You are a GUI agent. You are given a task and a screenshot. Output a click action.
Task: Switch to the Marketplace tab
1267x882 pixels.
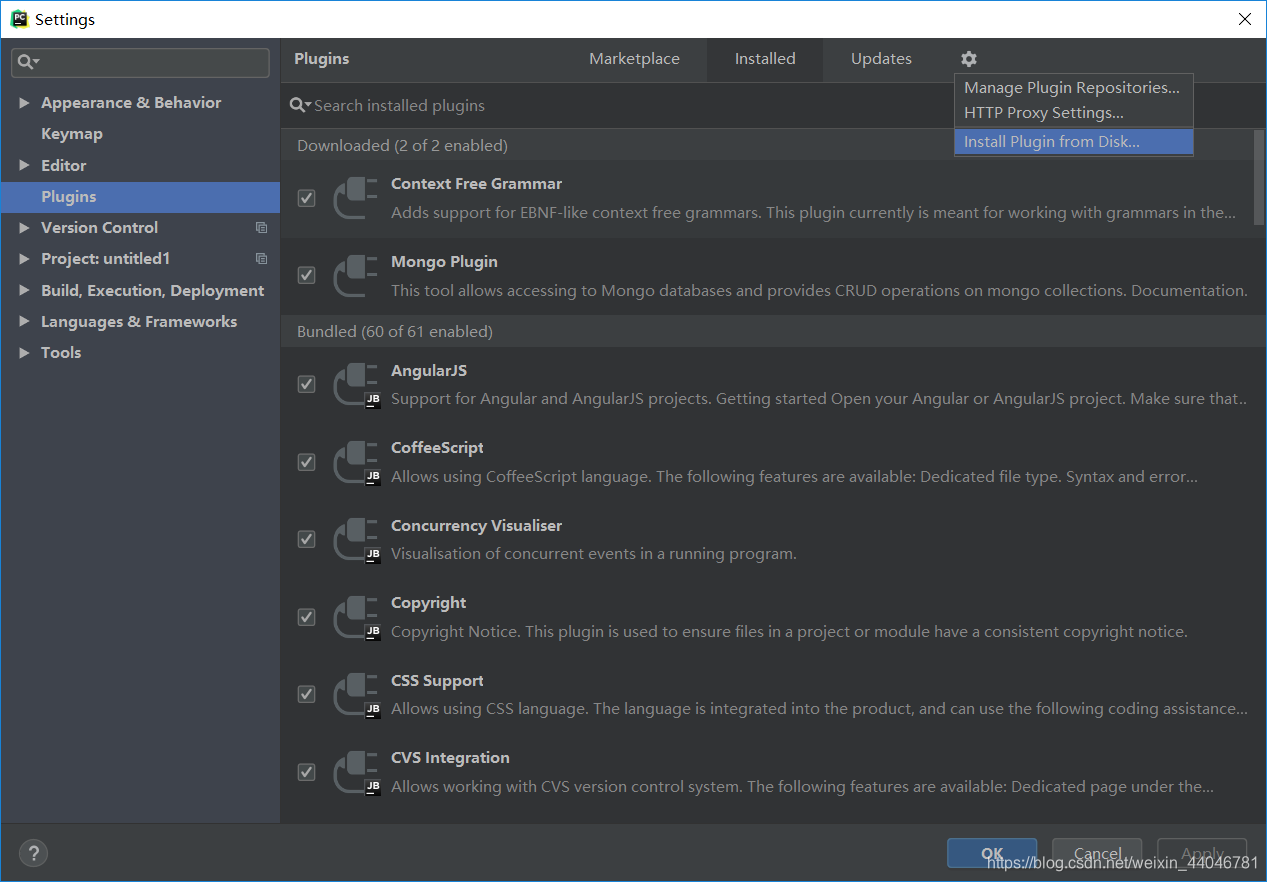click(634, 59)
